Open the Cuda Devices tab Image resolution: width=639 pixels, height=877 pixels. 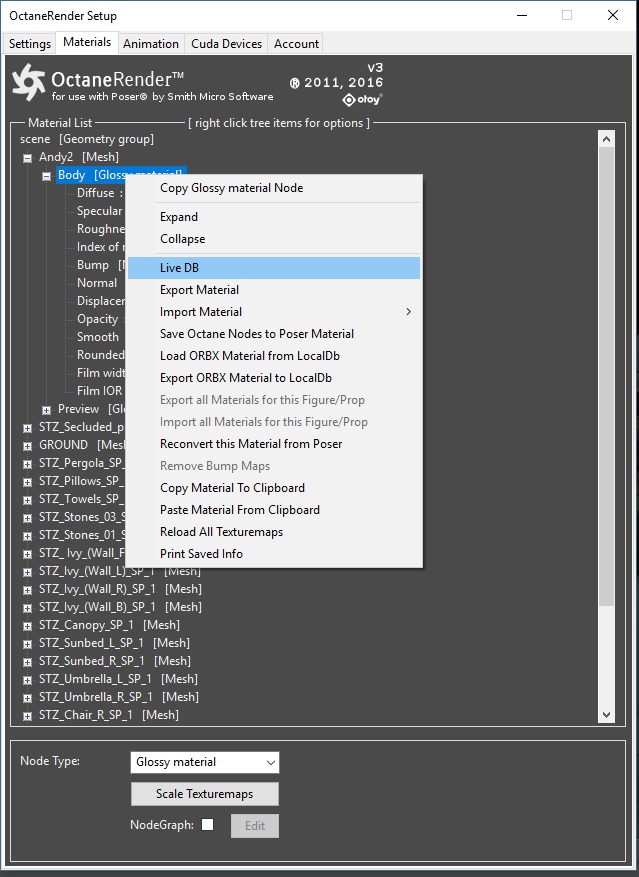[226, 44]
